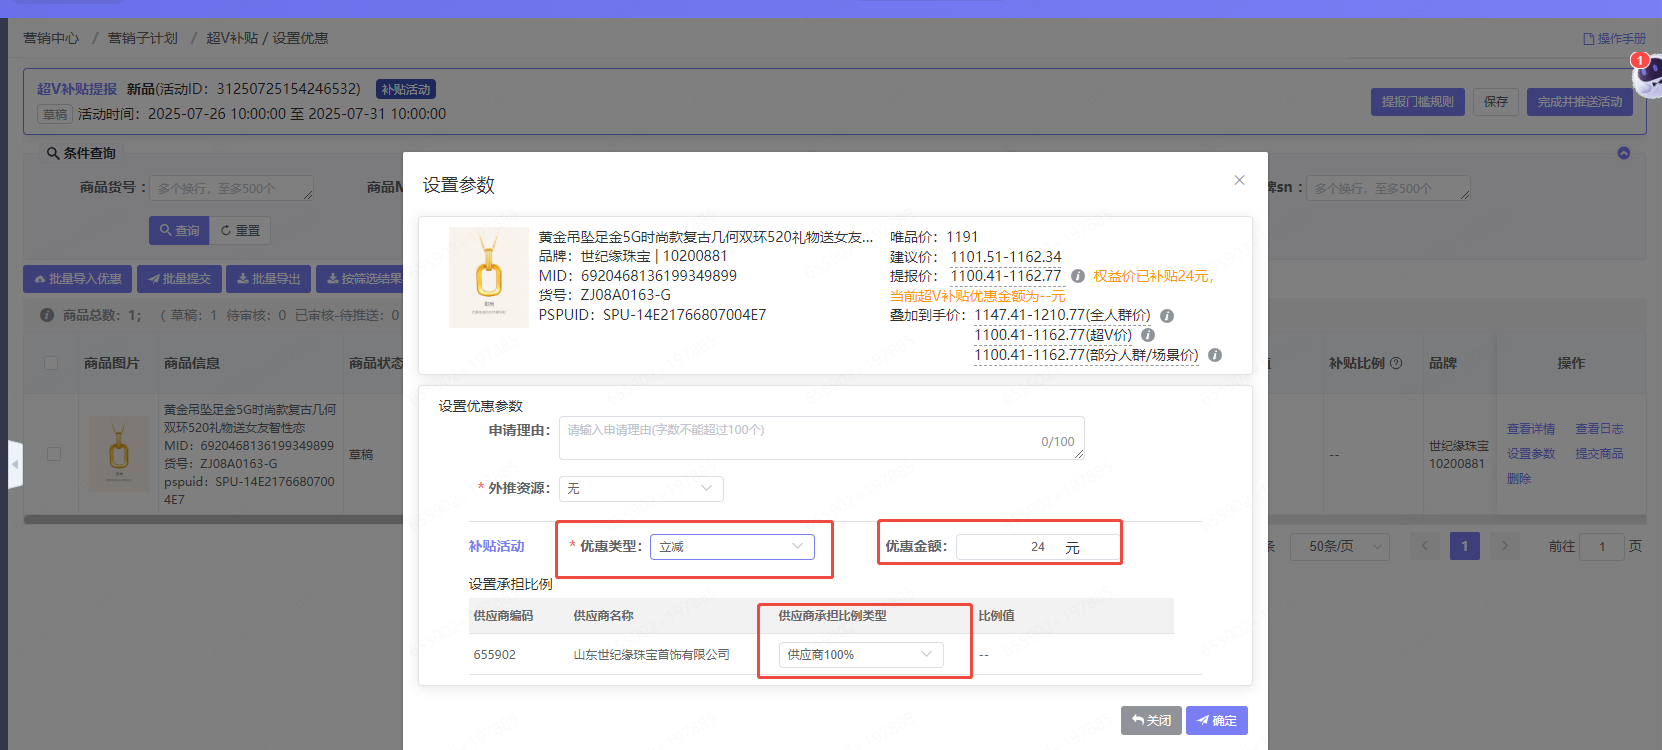The image size is (1662, 750).
Task: Click the 补贴比例 help question icon
Action: 1396,363
